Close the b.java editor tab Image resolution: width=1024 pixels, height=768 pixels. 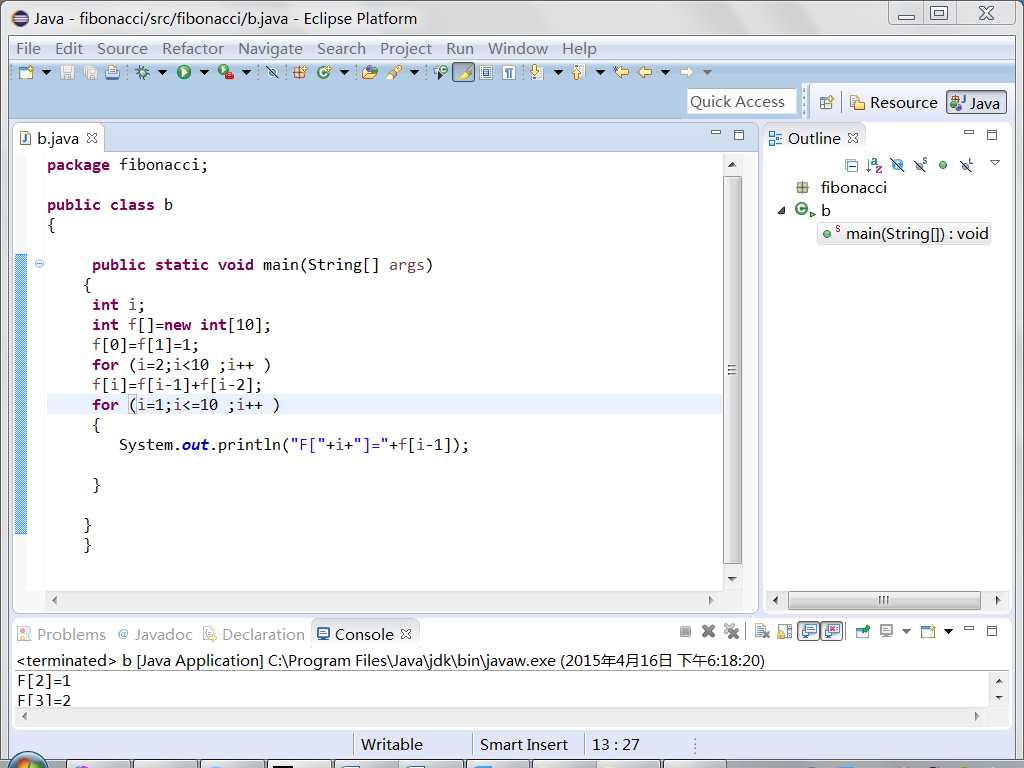[x=92, y=138]
